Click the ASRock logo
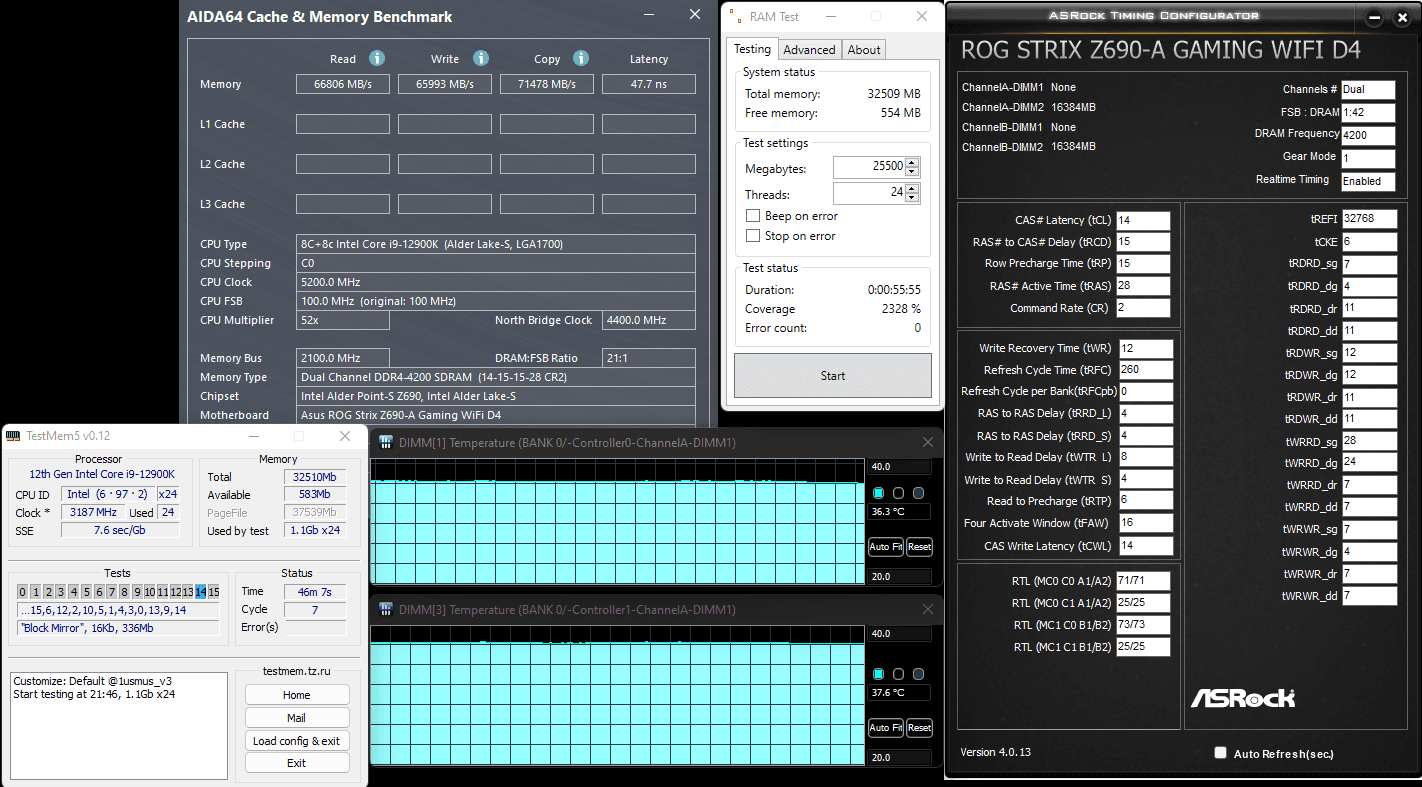The width and height of the screenshot is (1422, 787). point(1242,697)
